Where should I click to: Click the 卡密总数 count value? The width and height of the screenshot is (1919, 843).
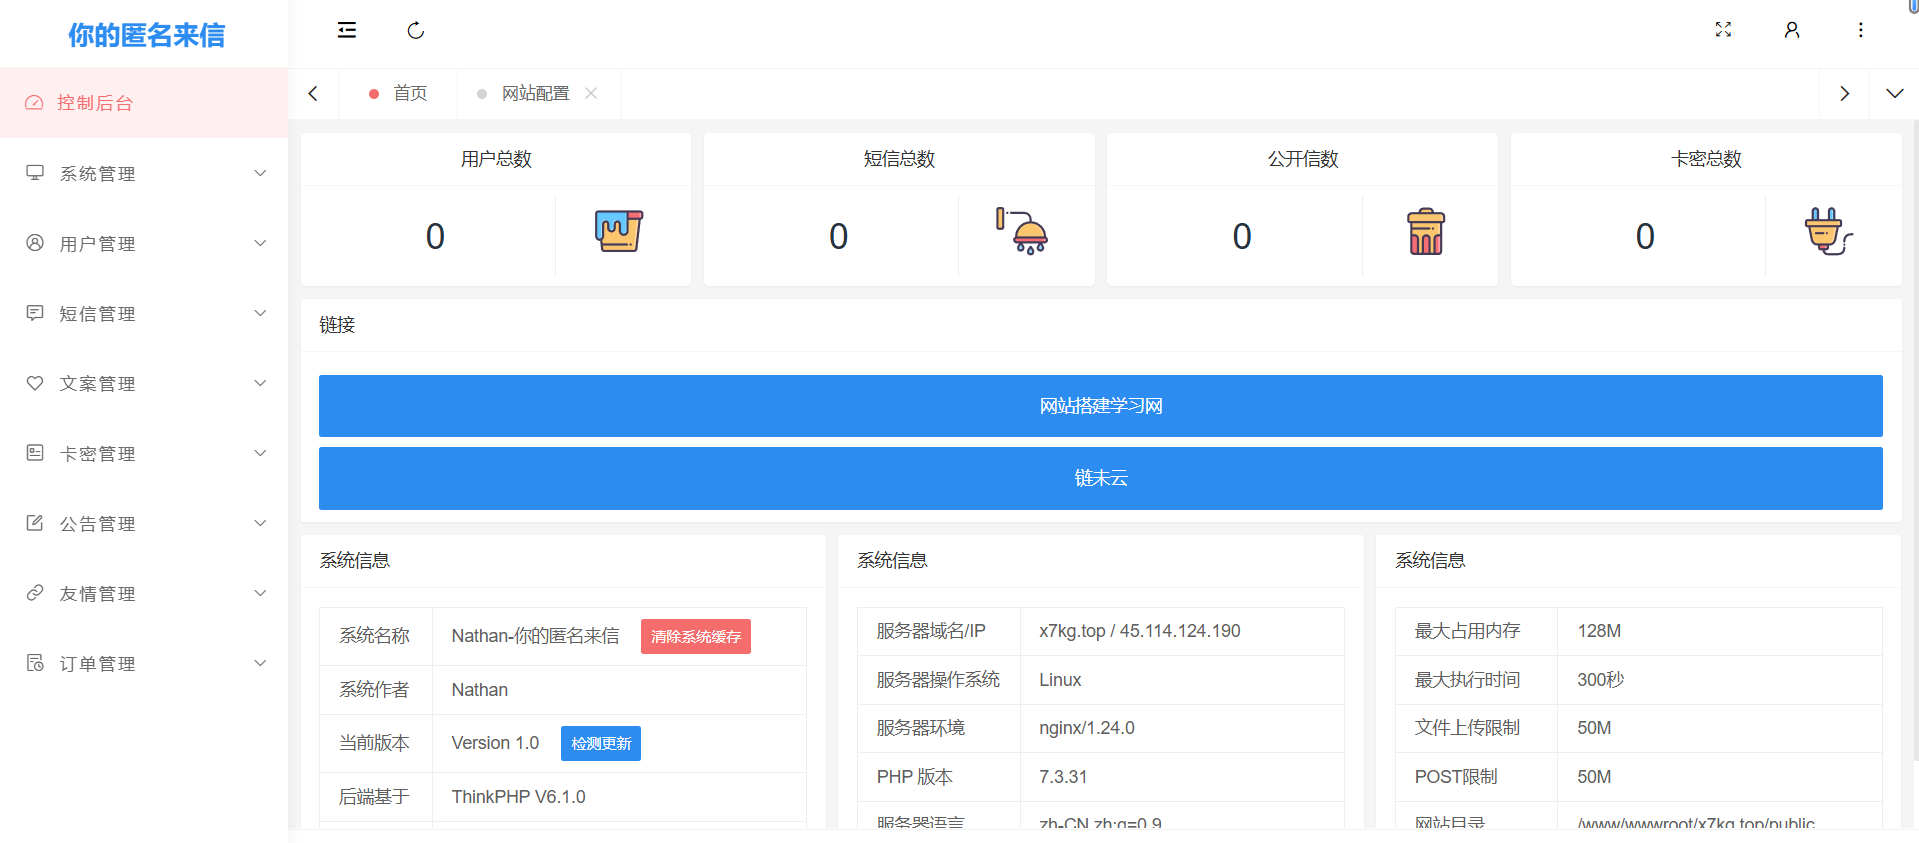(1645, 236)
